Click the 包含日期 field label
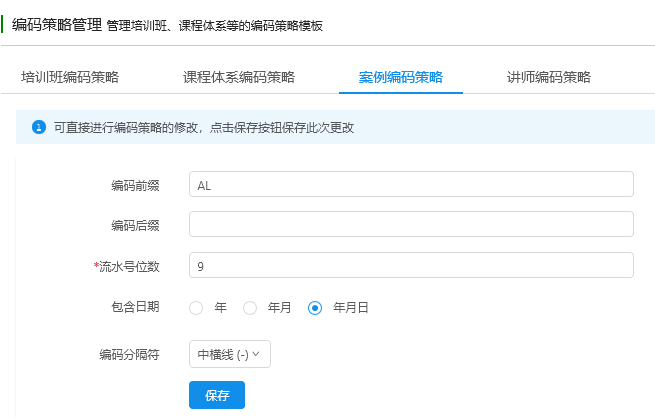The height and width of the screenshot is (417, 655). 135,307
